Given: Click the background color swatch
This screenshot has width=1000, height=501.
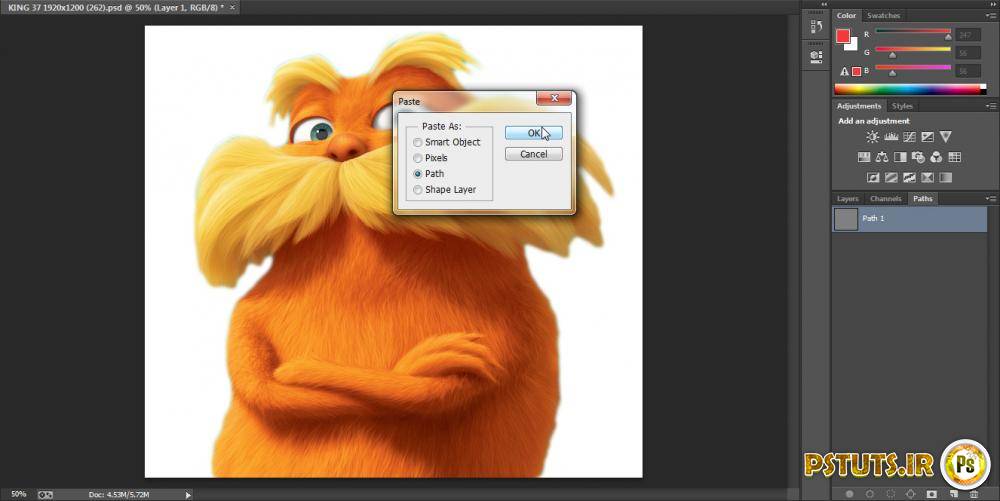Looking at the screenshot, I should 852,45.
